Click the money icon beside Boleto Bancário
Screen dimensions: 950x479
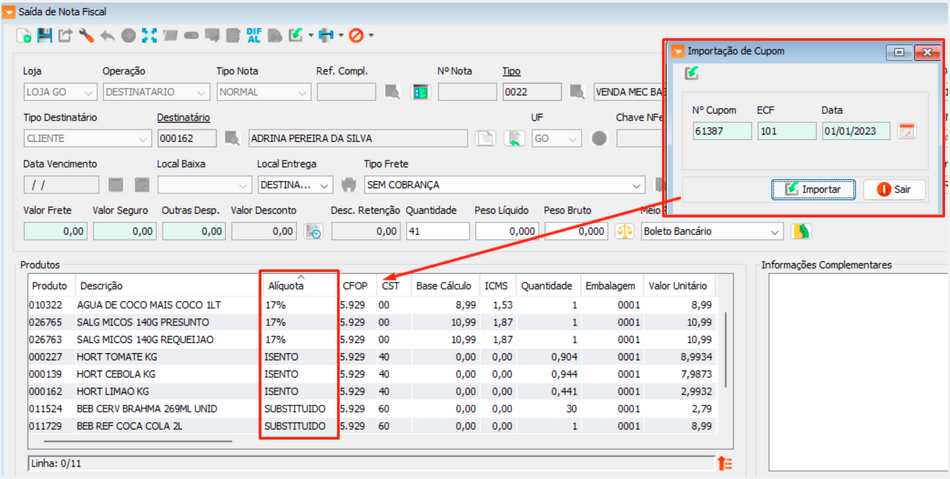pos(801,231)
